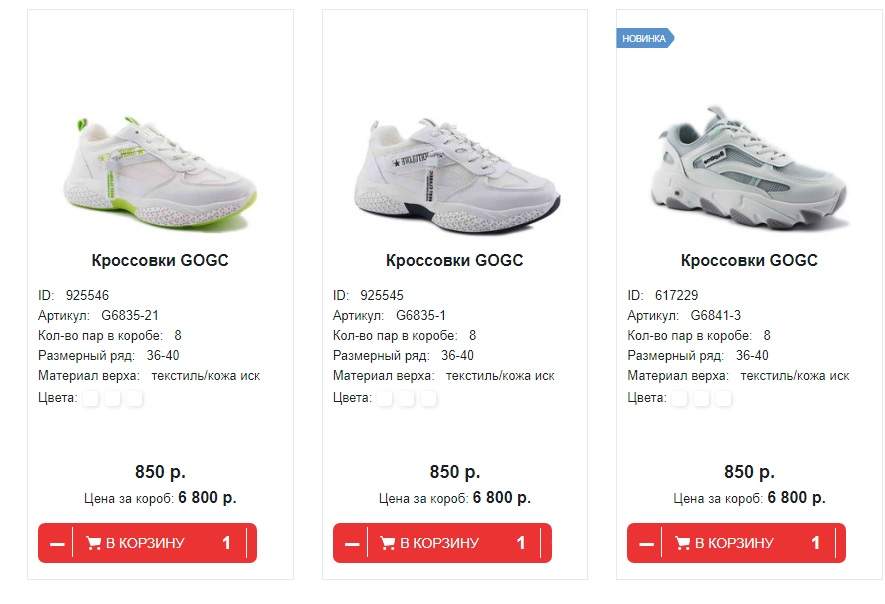This screenshot has height=604, width=885.
Task: Add green-soled sneaker G6835-21 to cart
Action: pyautogui.click(x=135, y=544)
